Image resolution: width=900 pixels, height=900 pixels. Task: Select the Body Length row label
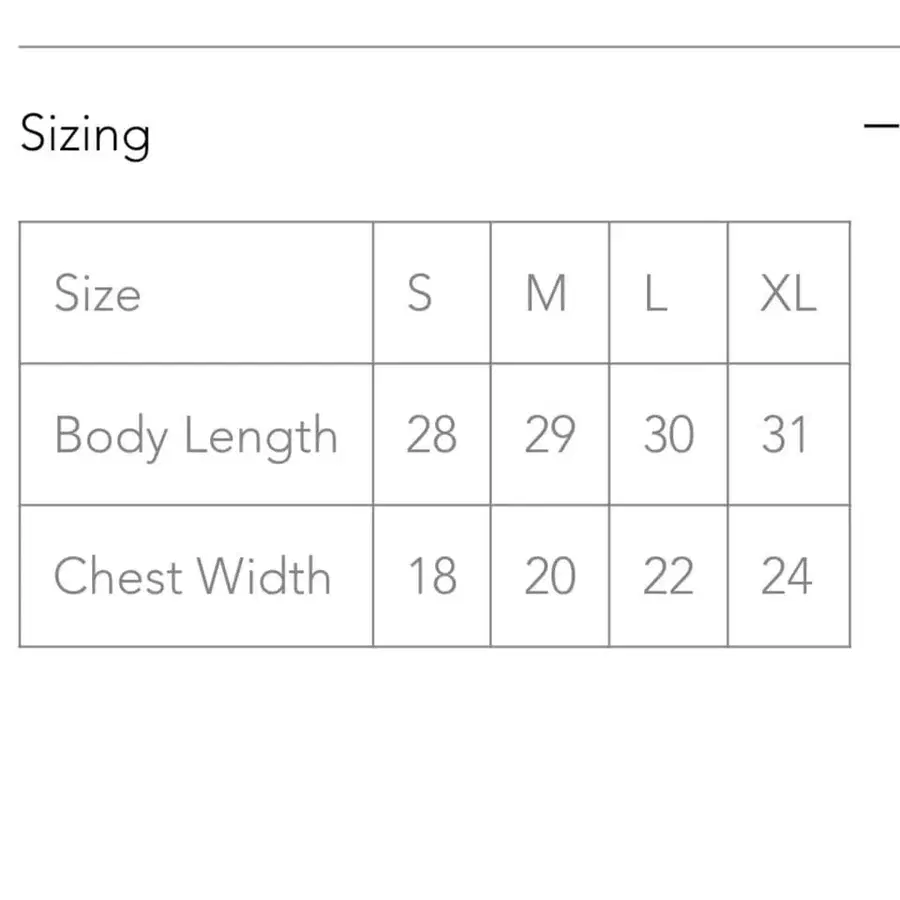tap(196, 436)
